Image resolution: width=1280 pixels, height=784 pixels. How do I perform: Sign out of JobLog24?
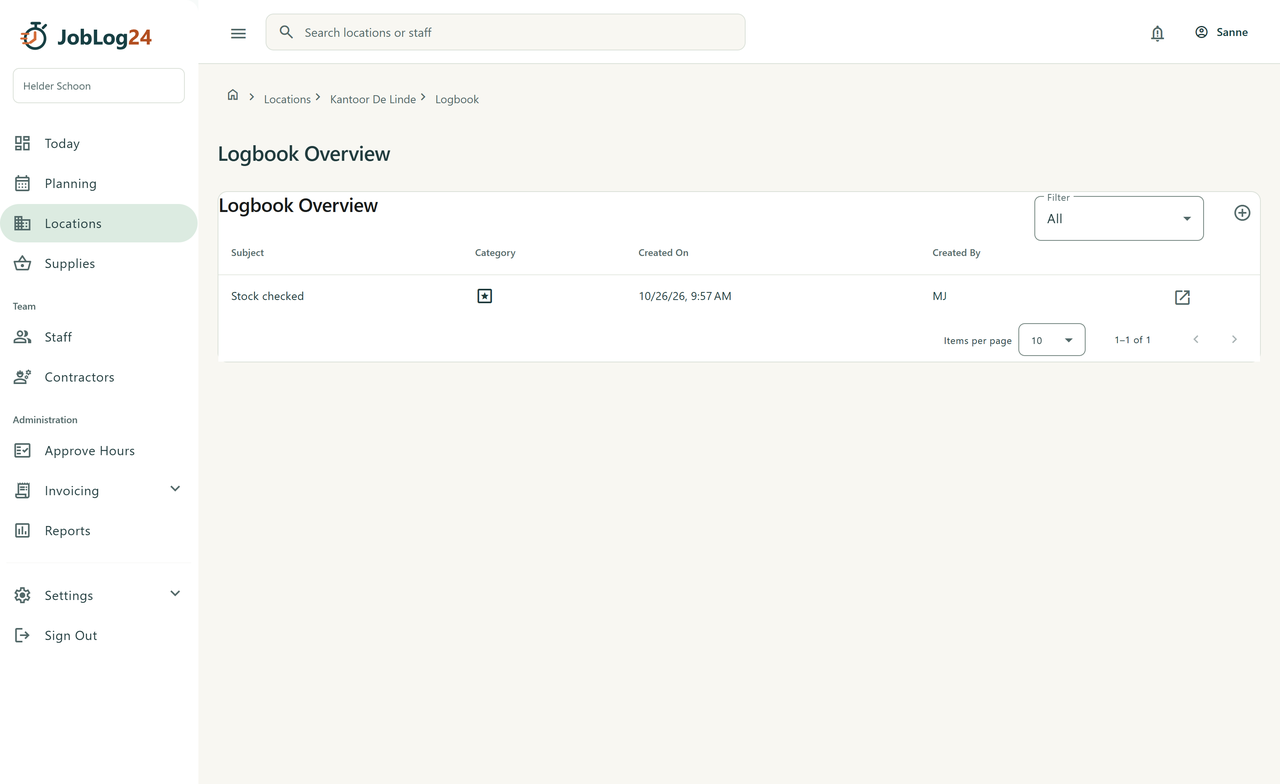pyautogui.click(x=99, y=636)
